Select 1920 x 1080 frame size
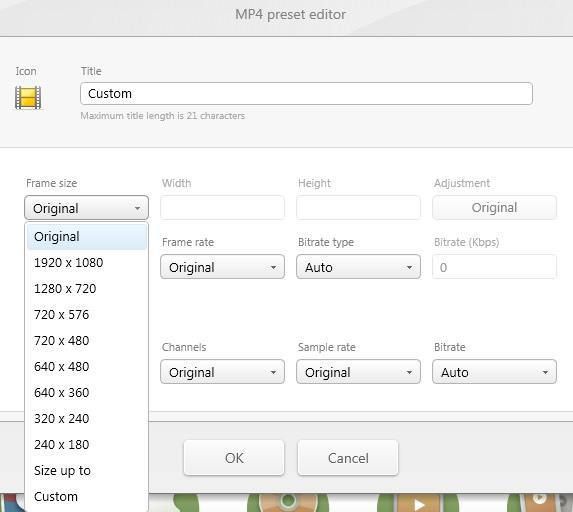 [x=87, y=263]
